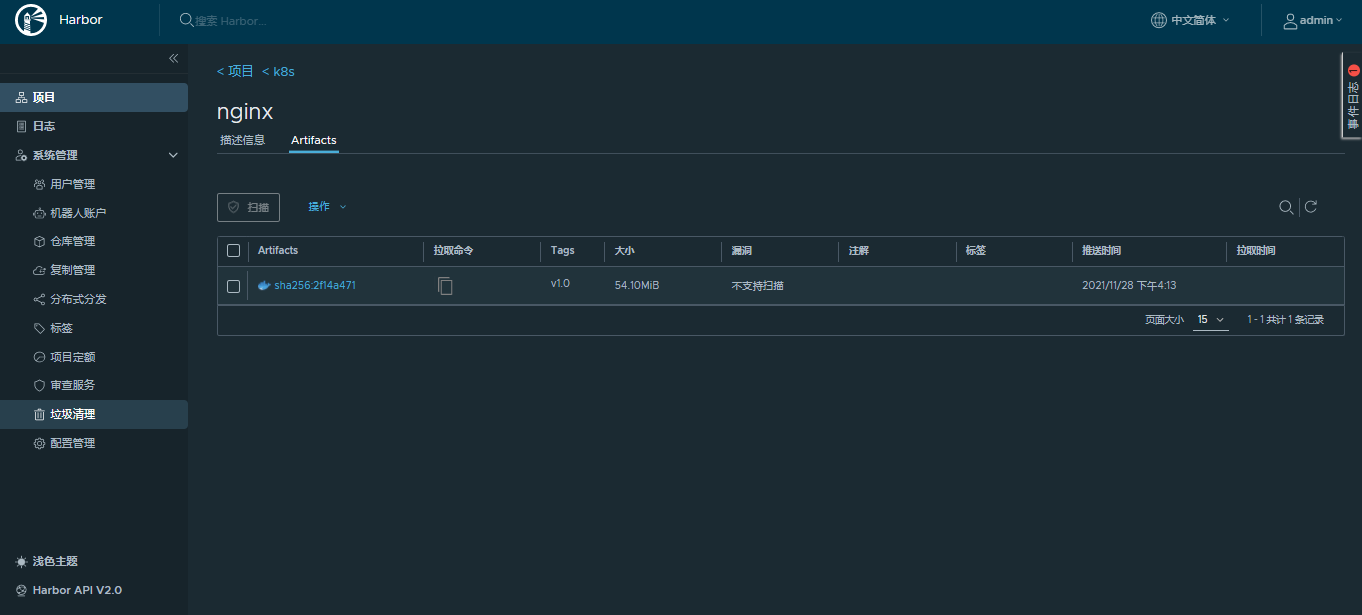Click the 2021/11/28 下午4:13 push time

click(1129, 285)
